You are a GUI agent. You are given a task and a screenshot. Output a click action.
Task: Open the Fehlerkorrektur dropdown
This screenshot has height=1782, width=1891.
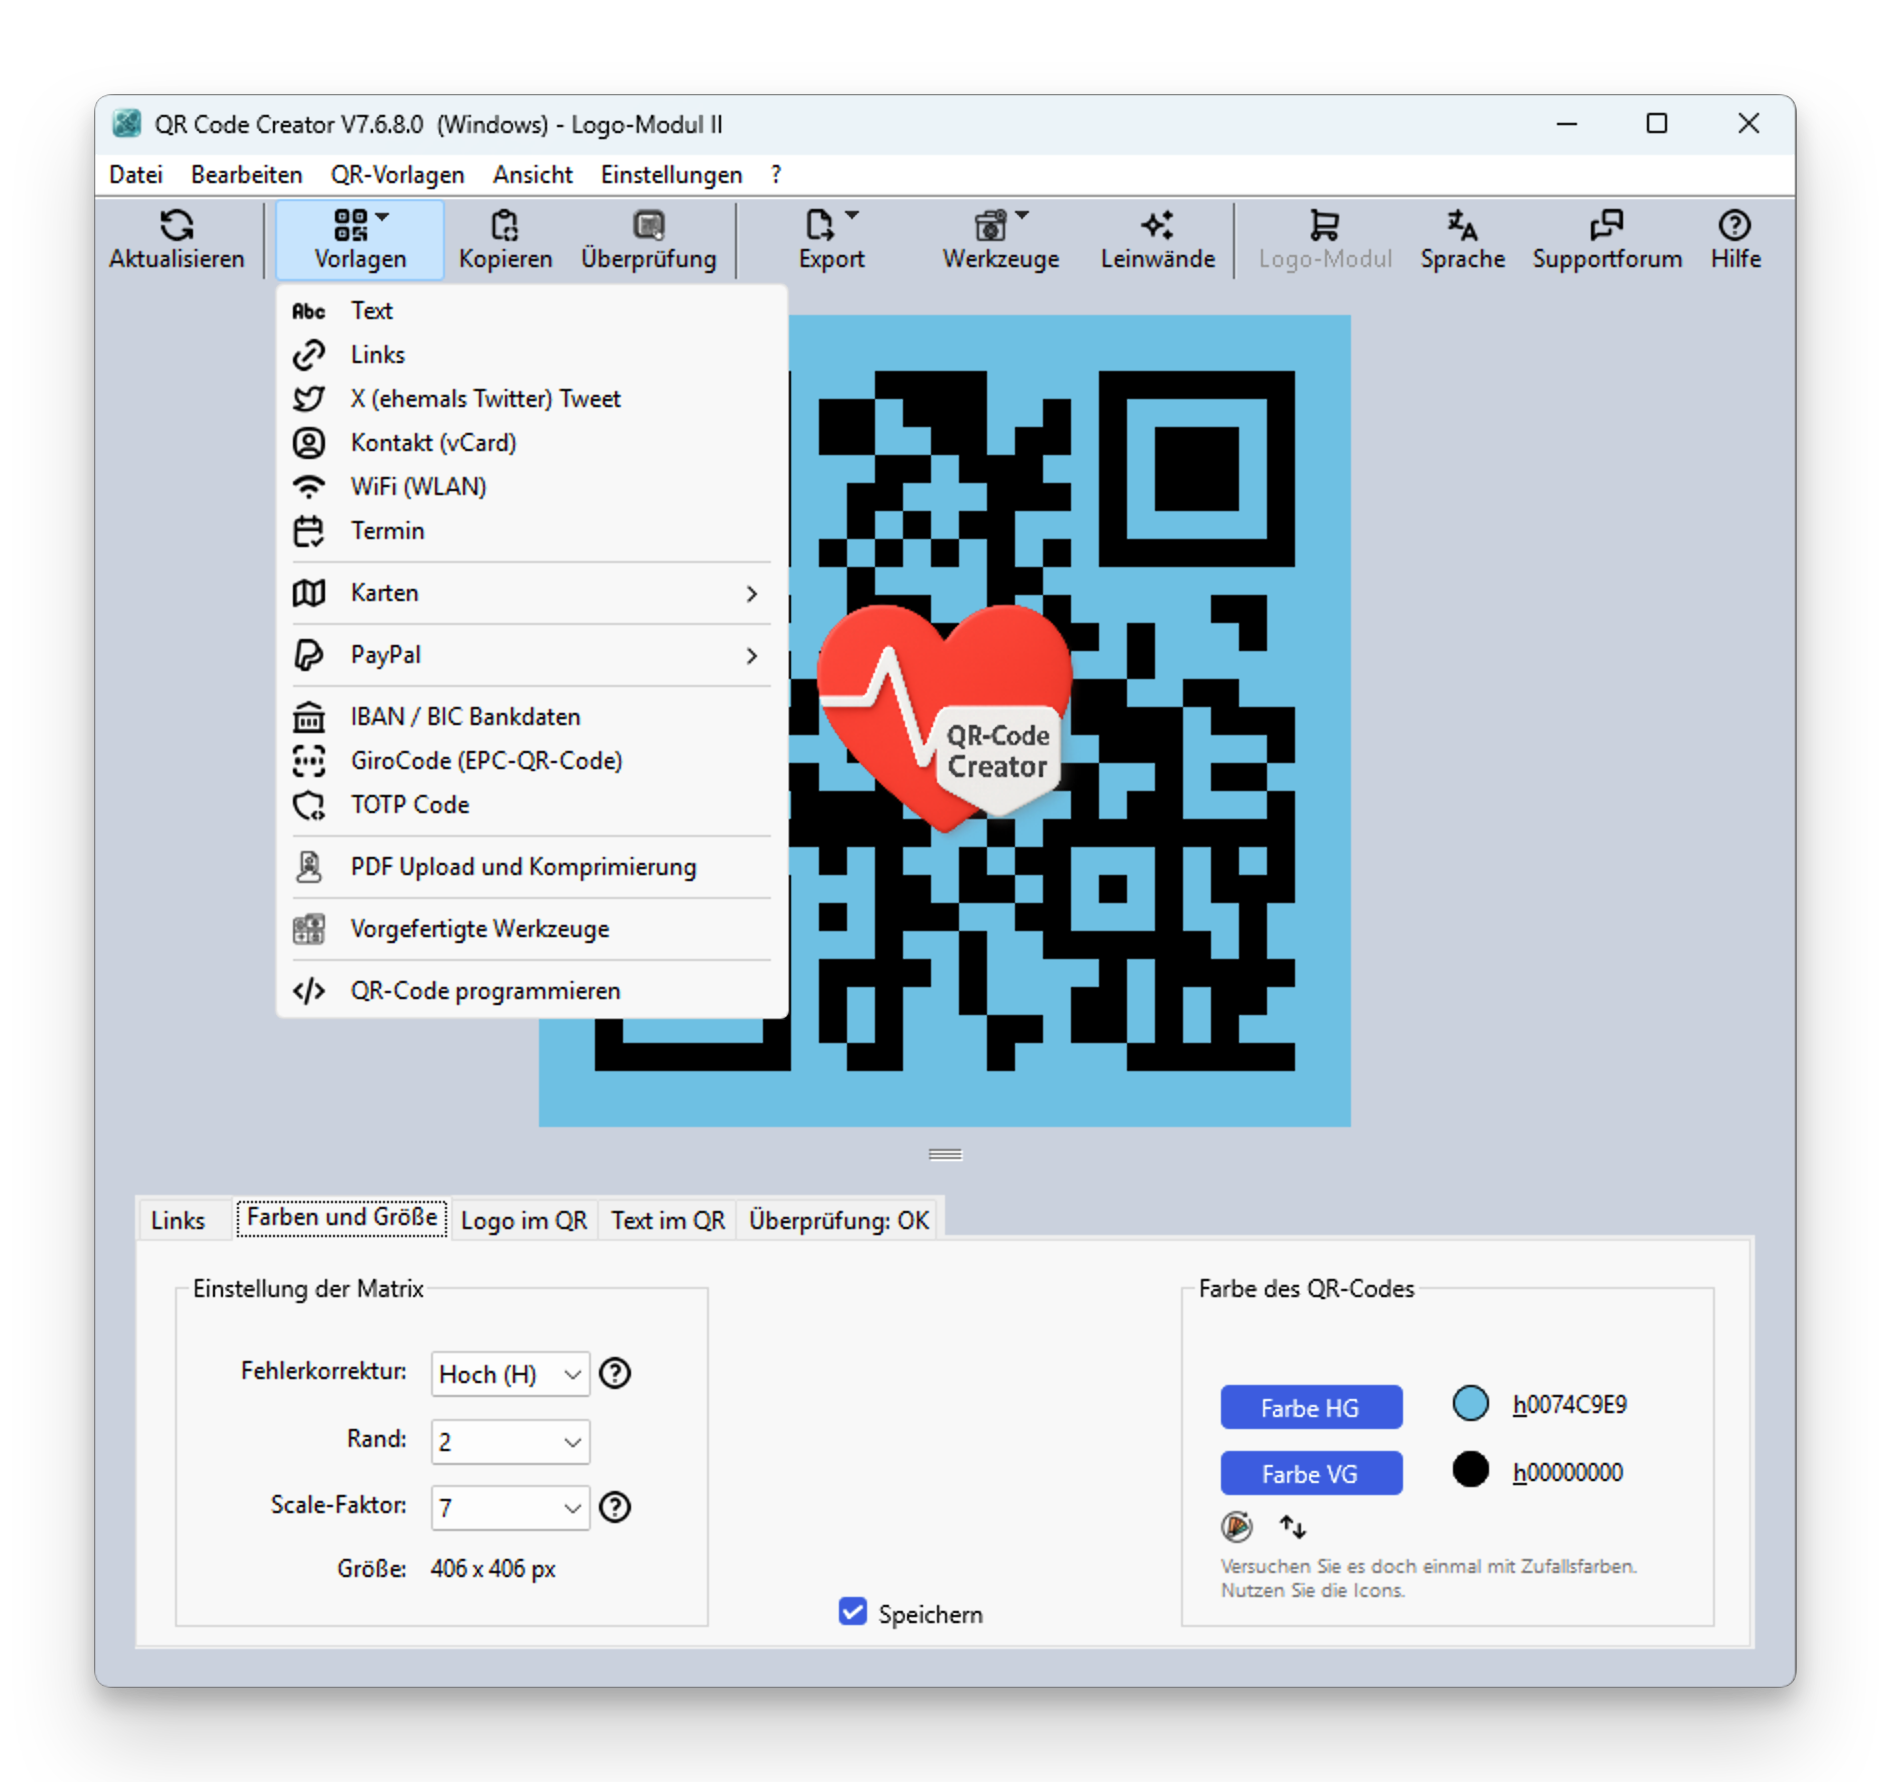click(510, 1374)
